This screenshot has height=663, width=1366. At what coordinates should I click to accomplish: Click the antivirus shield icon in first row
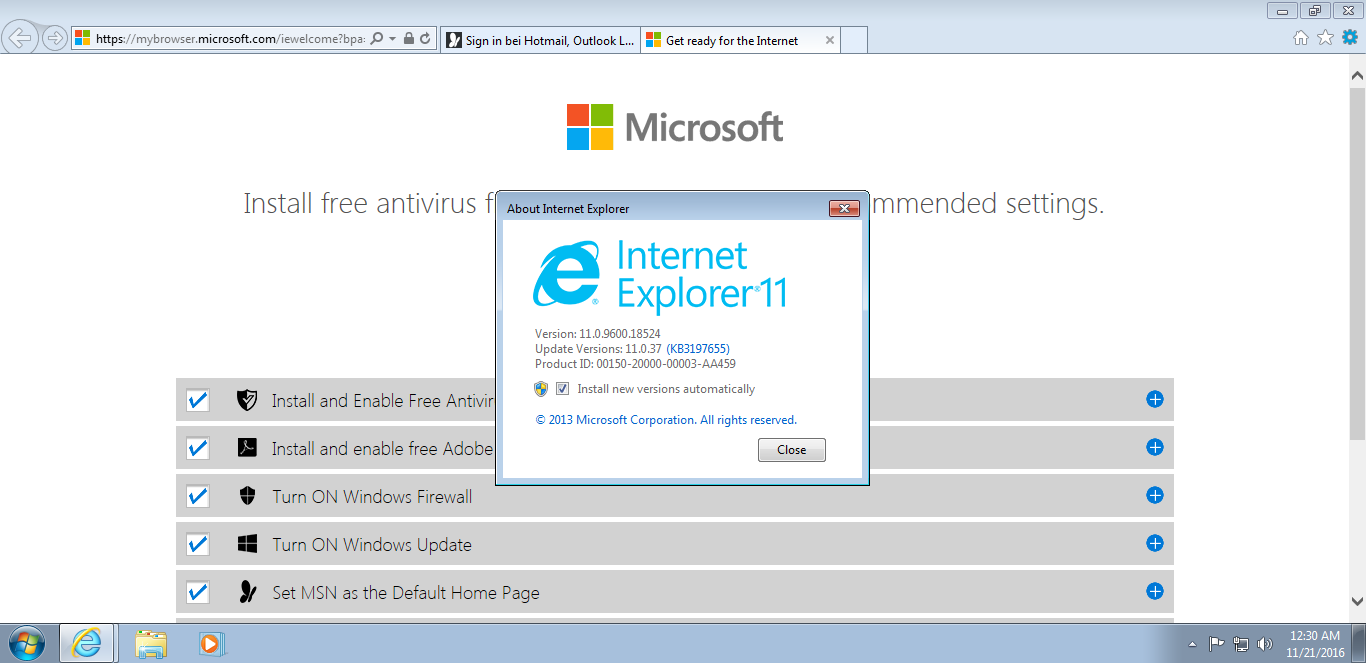point(247,400)
